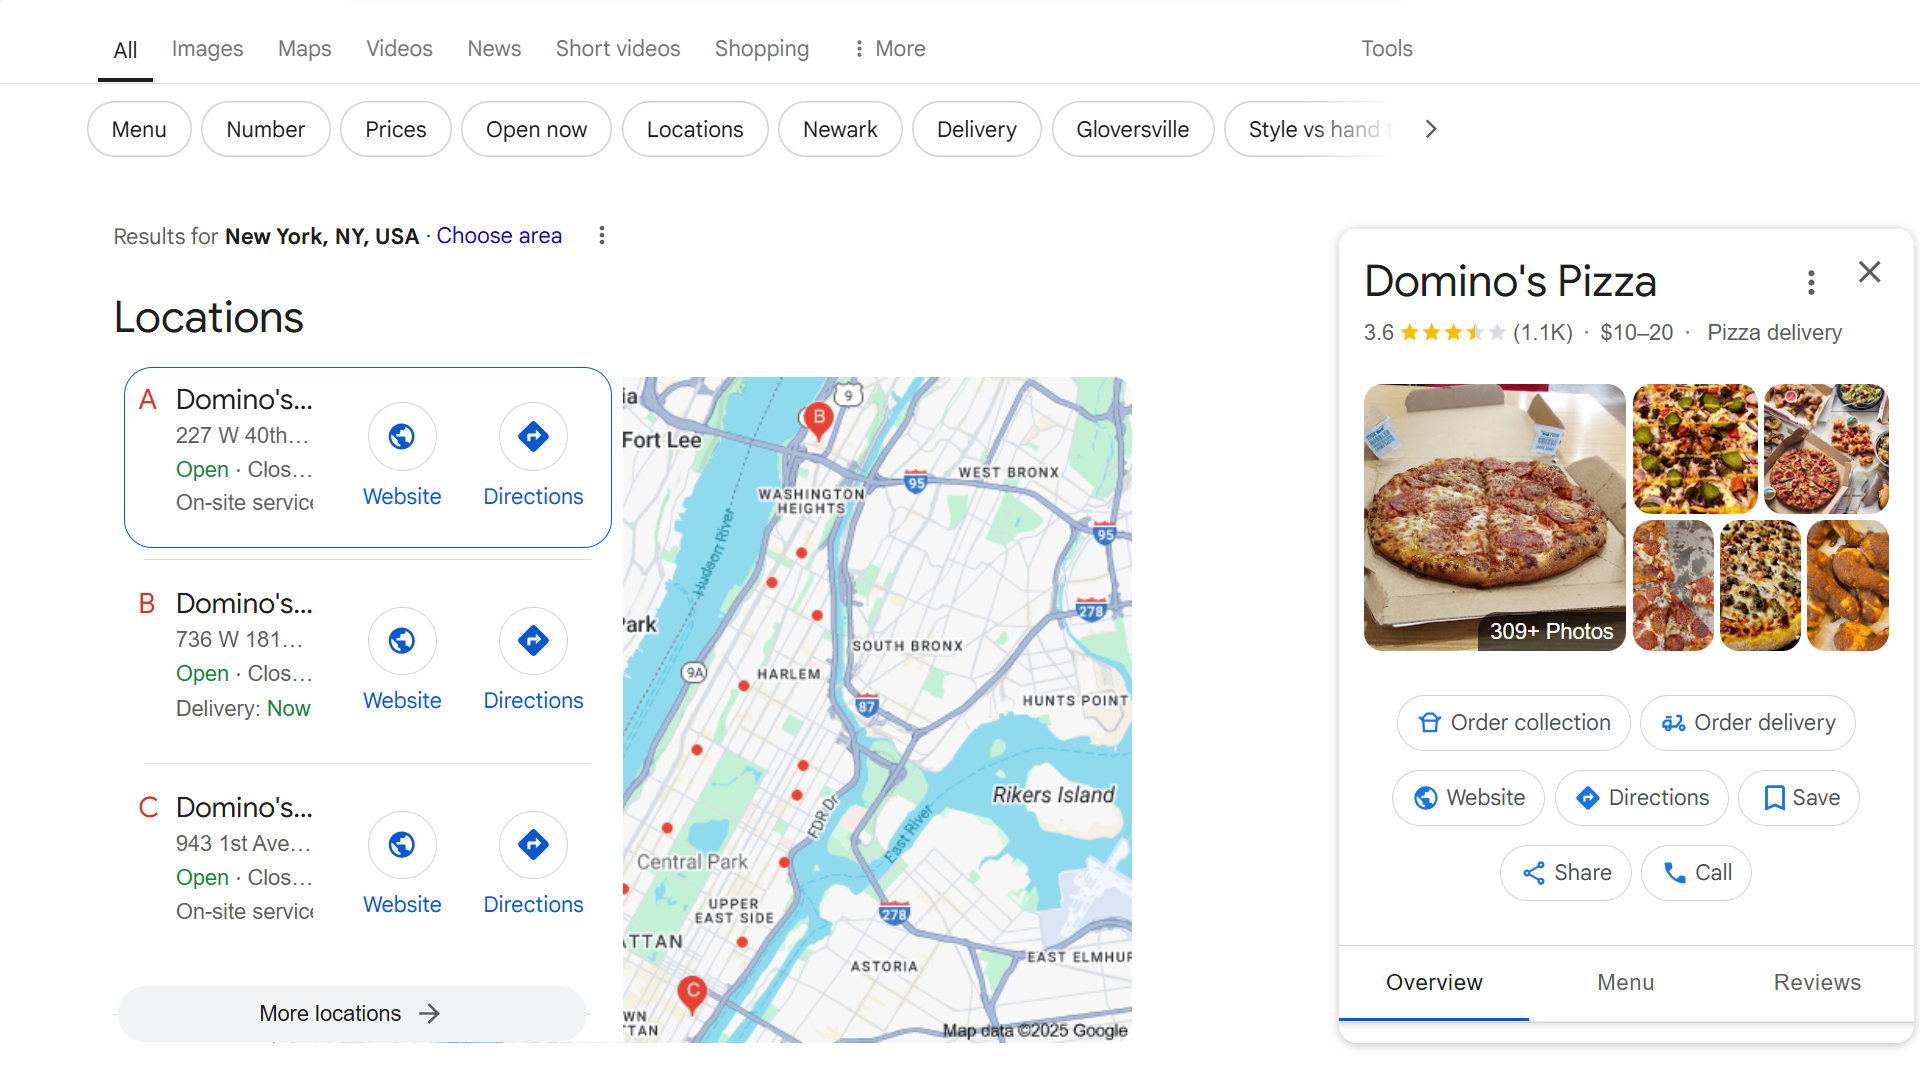Open the large pizza photo with 309+ Photos
This screenshot has height=1080, width=1920.
(1494, 518)
